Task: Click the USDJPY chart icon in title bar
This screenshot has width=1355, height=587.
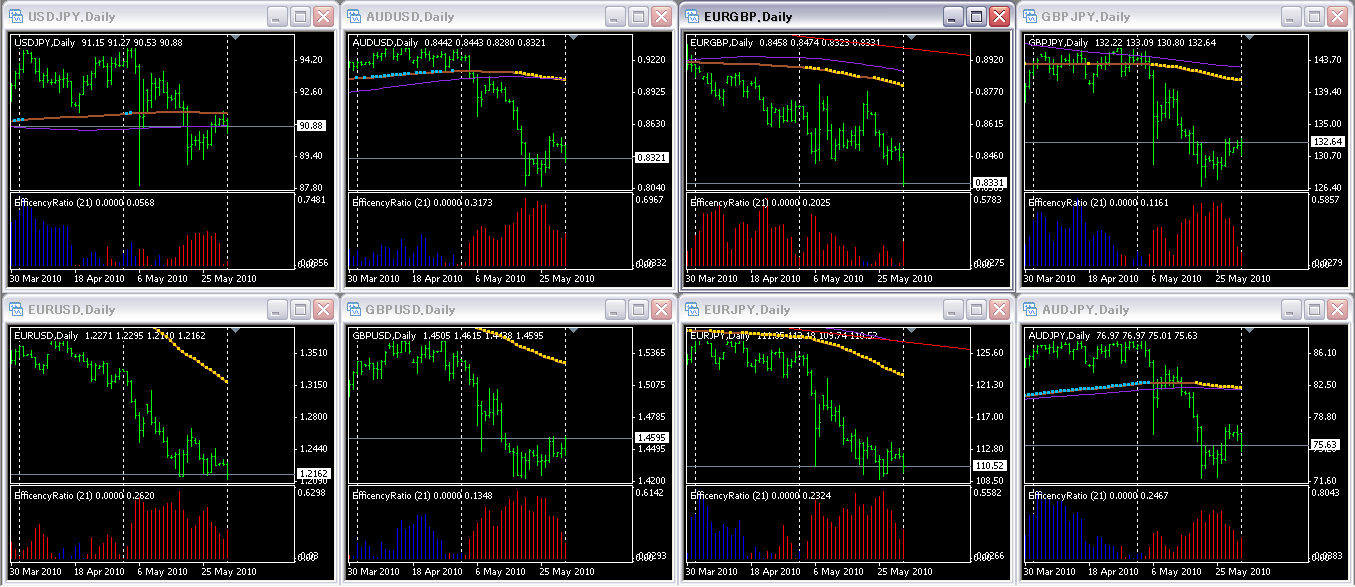Action: pos(16,17)
